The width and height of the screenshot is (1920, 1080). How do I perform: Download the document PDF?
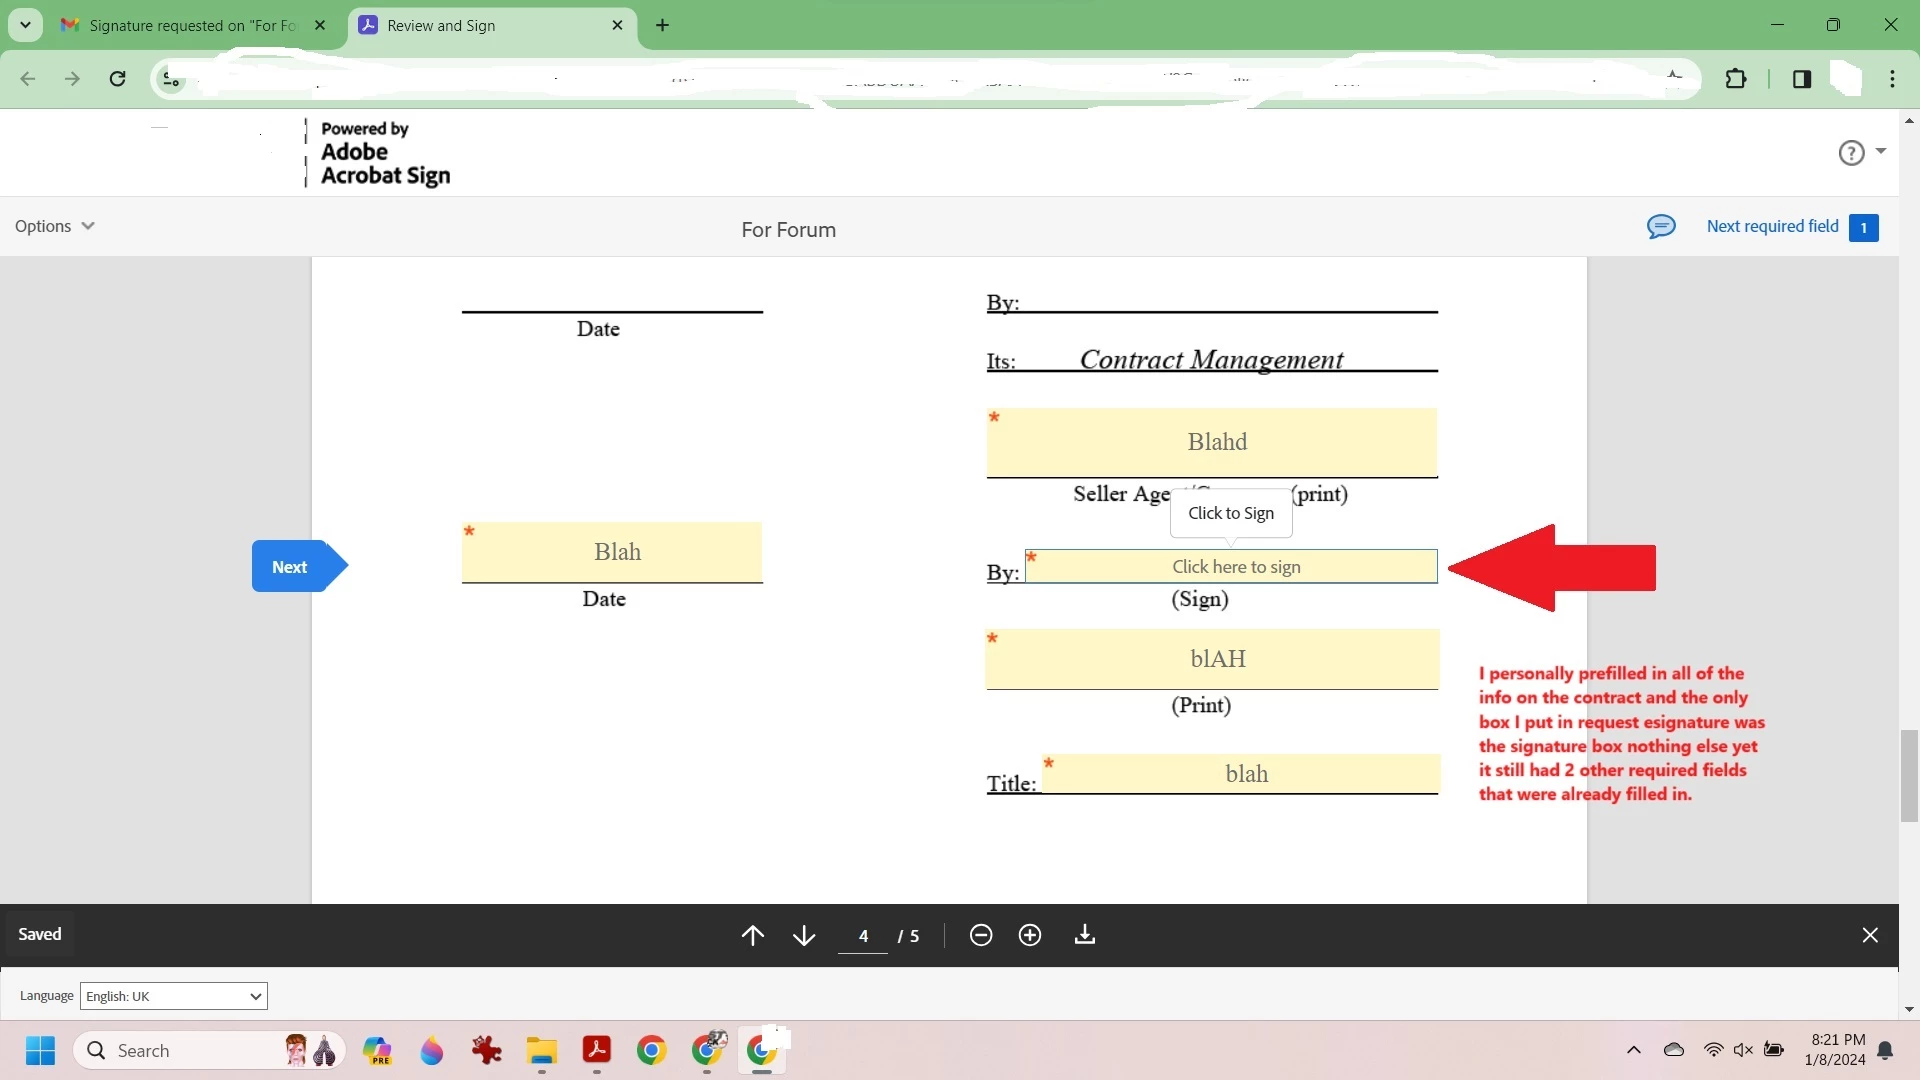1085,935
